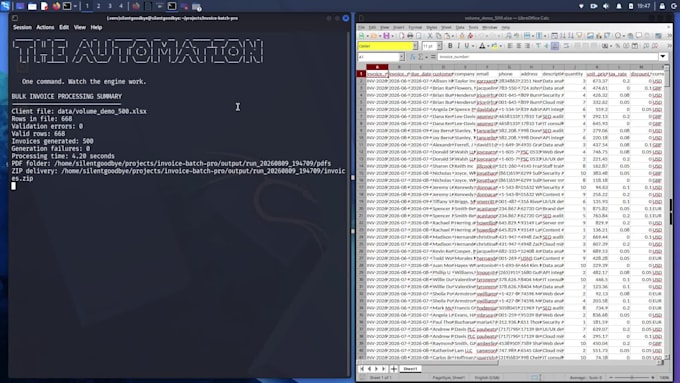The image size is (680, 383).
Task: Click the formula input line
Action: [x=548, y=57]
